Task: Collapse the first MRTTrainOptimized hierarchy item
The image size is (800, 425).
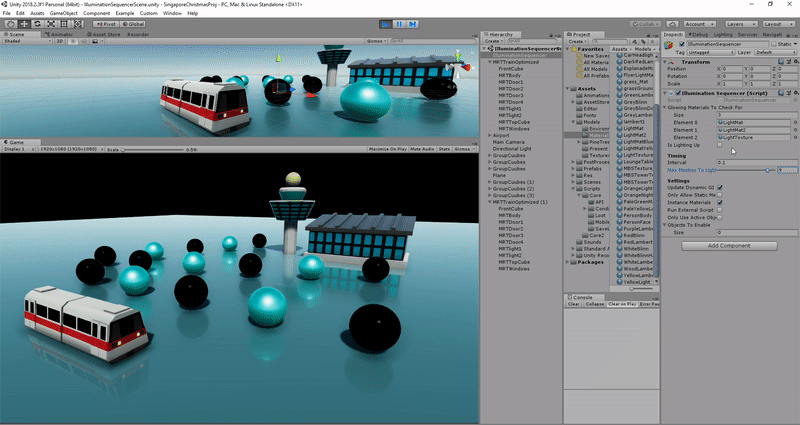Action: click(490, 62)
